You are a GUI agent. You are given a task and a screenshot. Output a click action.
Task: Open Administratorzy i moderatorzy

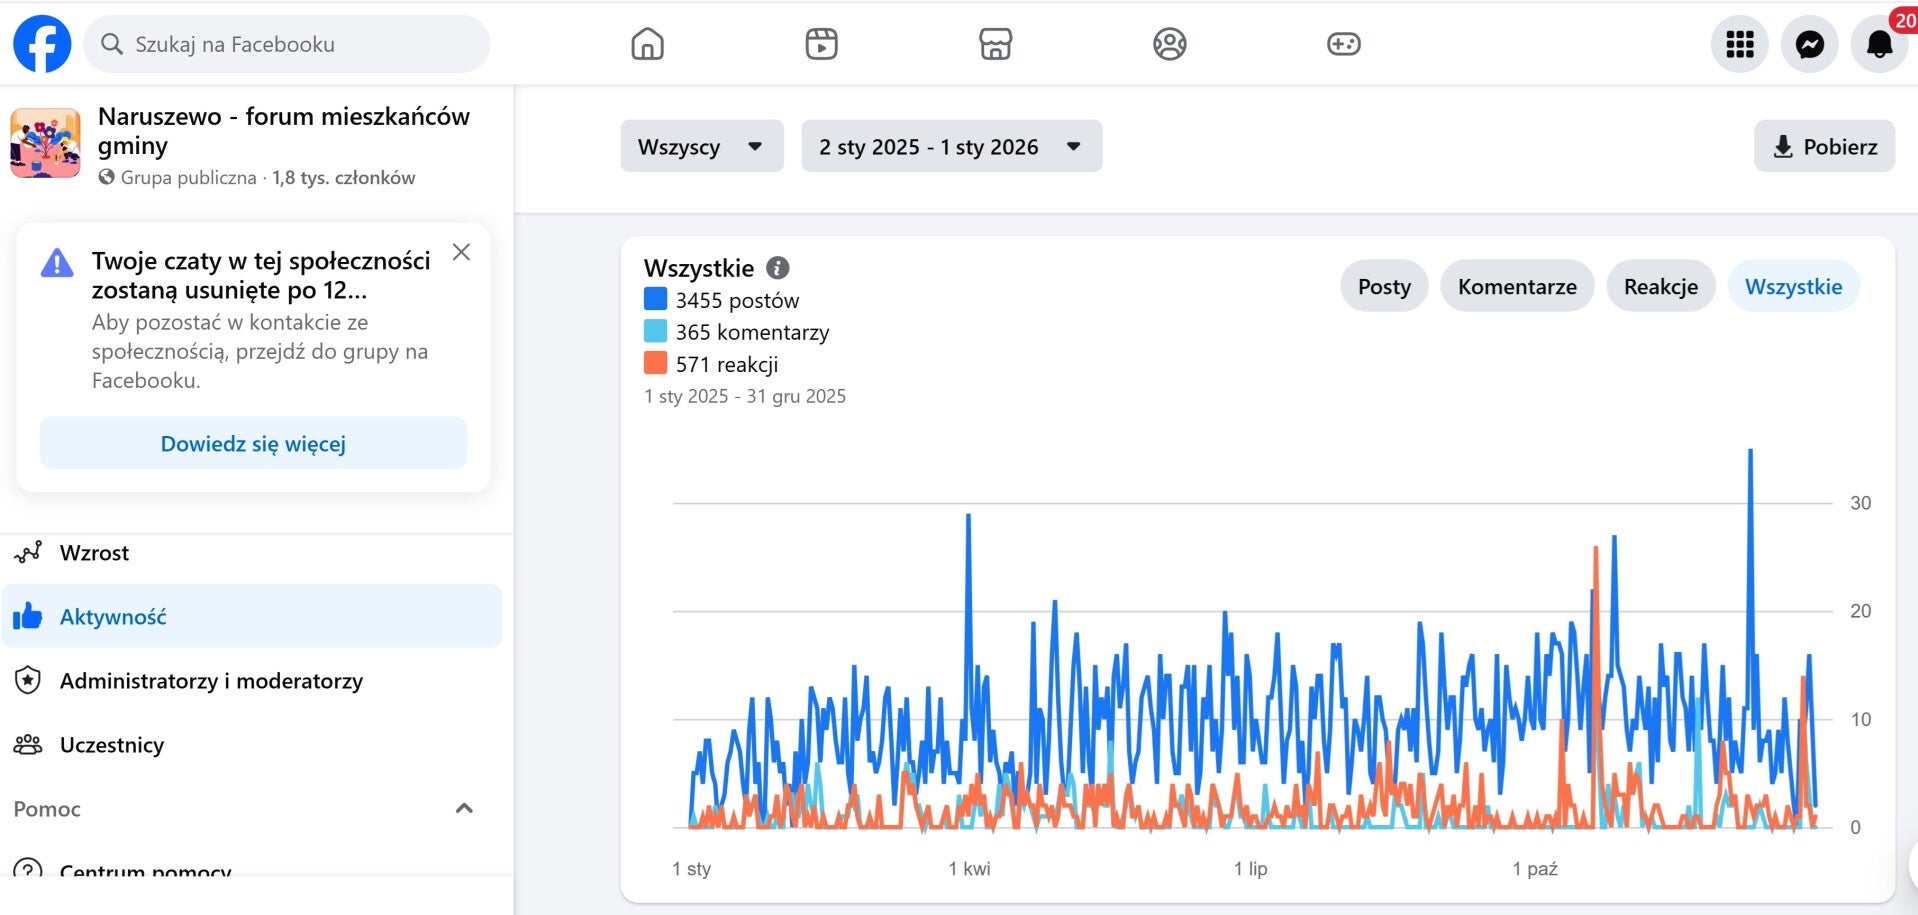[211, 681]
